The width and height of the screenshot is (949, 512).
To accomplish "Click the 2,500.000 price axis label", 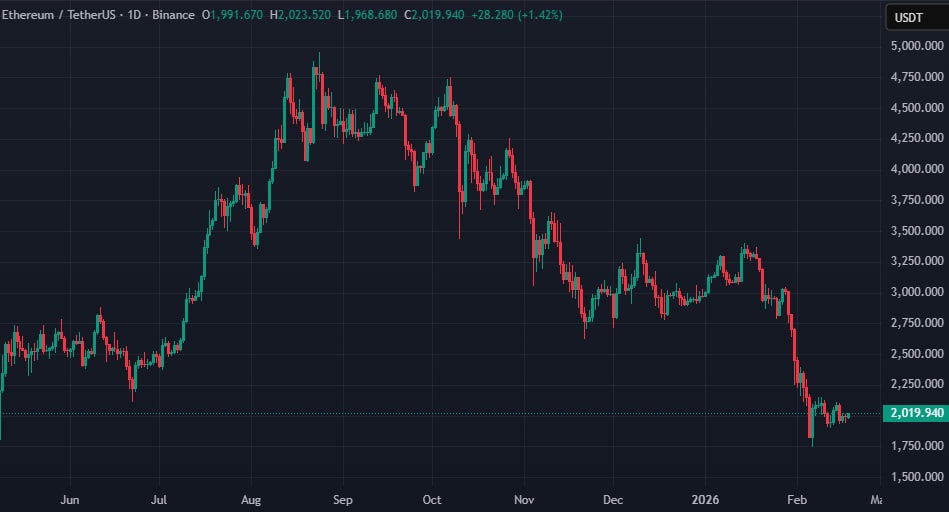I will (x=917, y=353).
